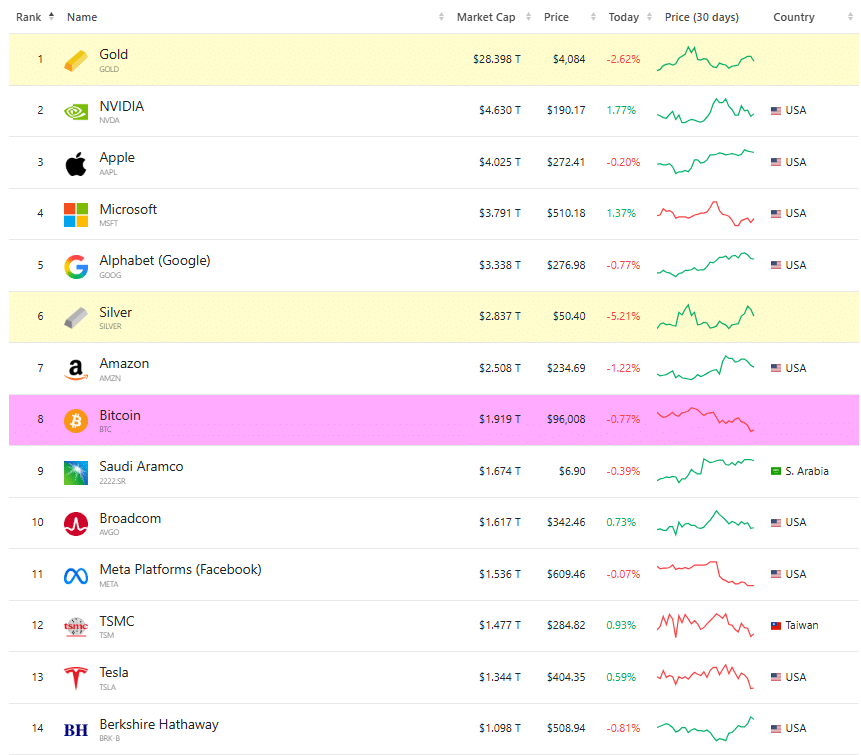Sort the table by Rank column

[29, 17]
